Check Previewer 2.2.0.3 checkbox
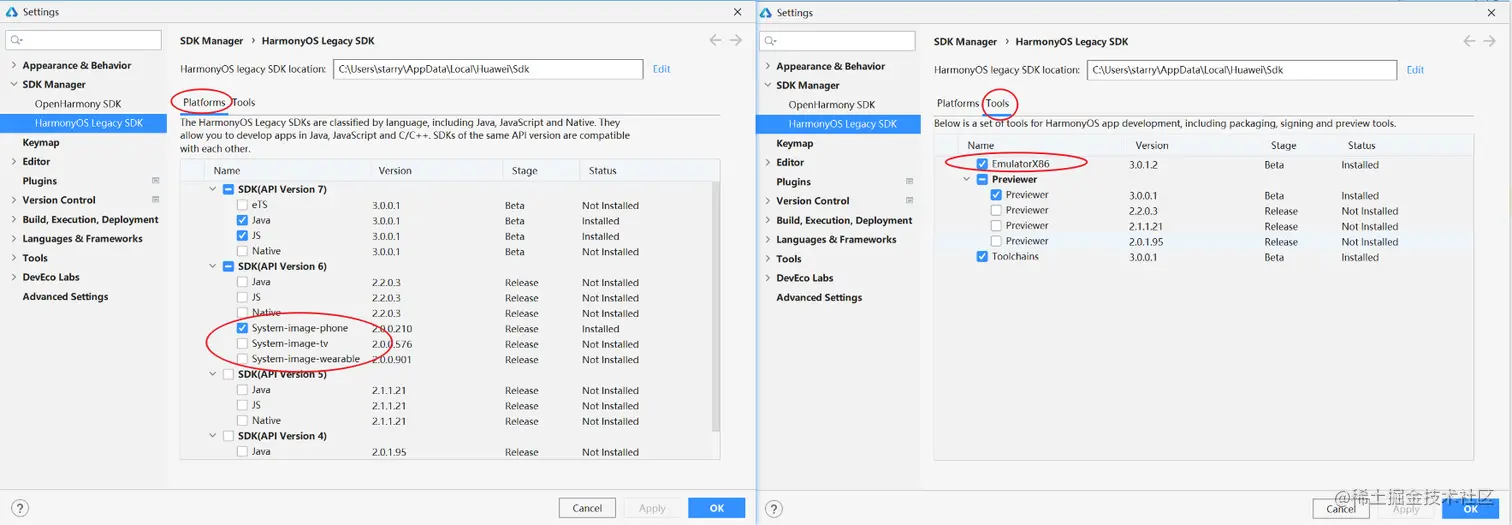1512x525 pixels. click(996, 211)
